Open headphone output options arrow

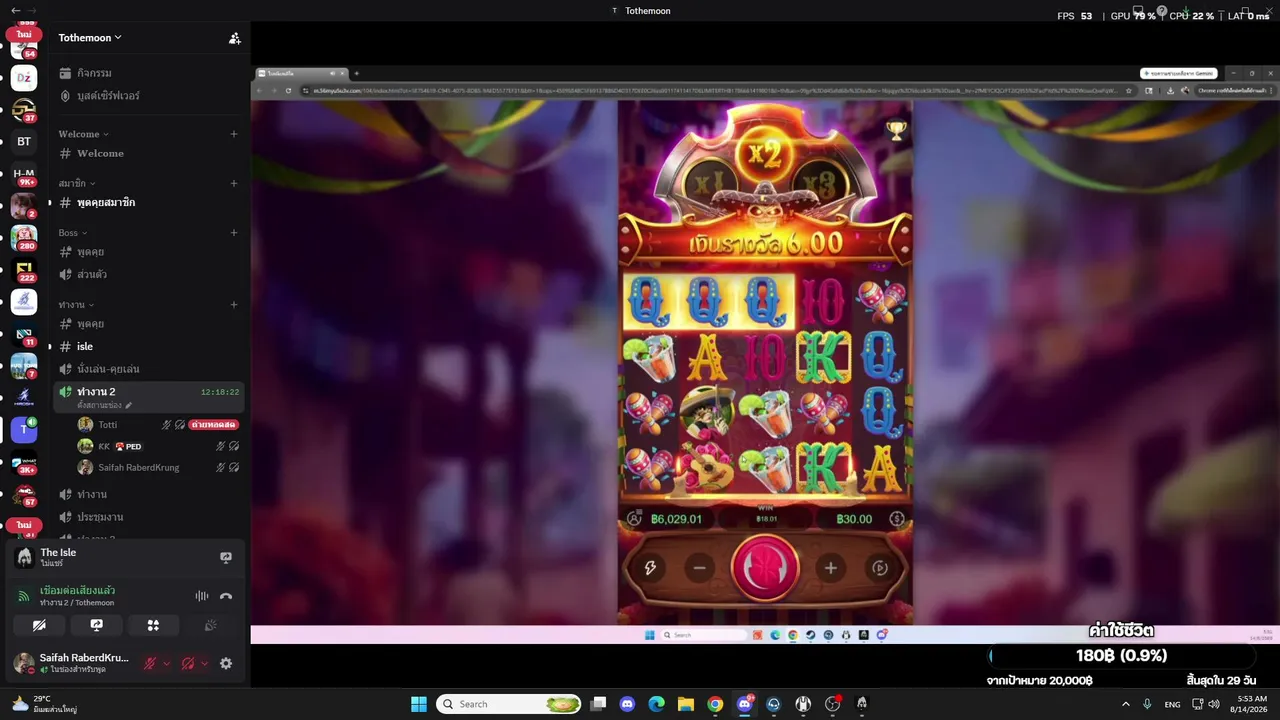pyautogui.click(x=204, y=663)
